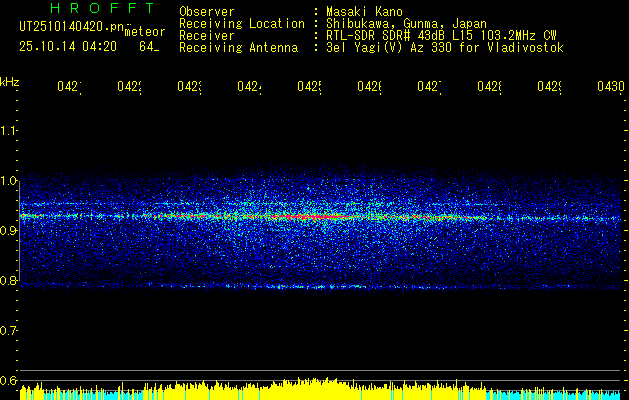Click the 1.1 kHz frequency label

click(x=8, y=130)
